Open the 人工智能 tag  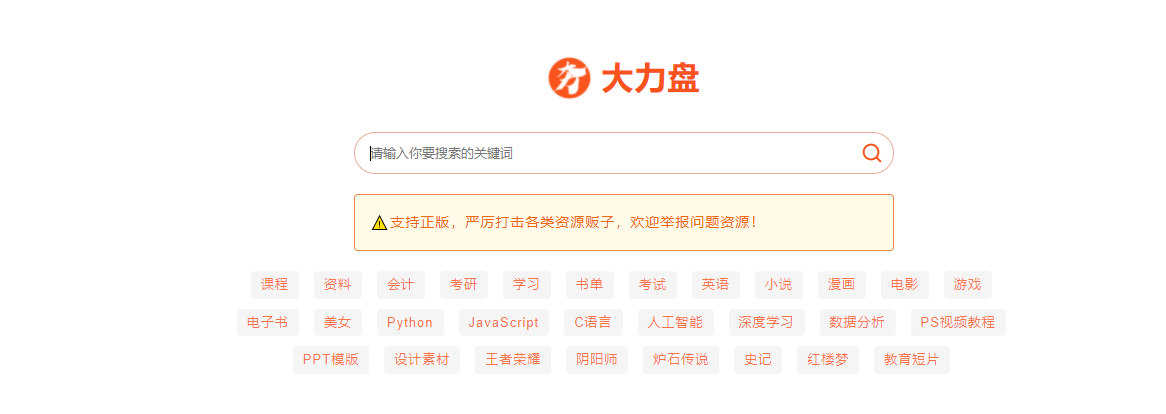675,323
